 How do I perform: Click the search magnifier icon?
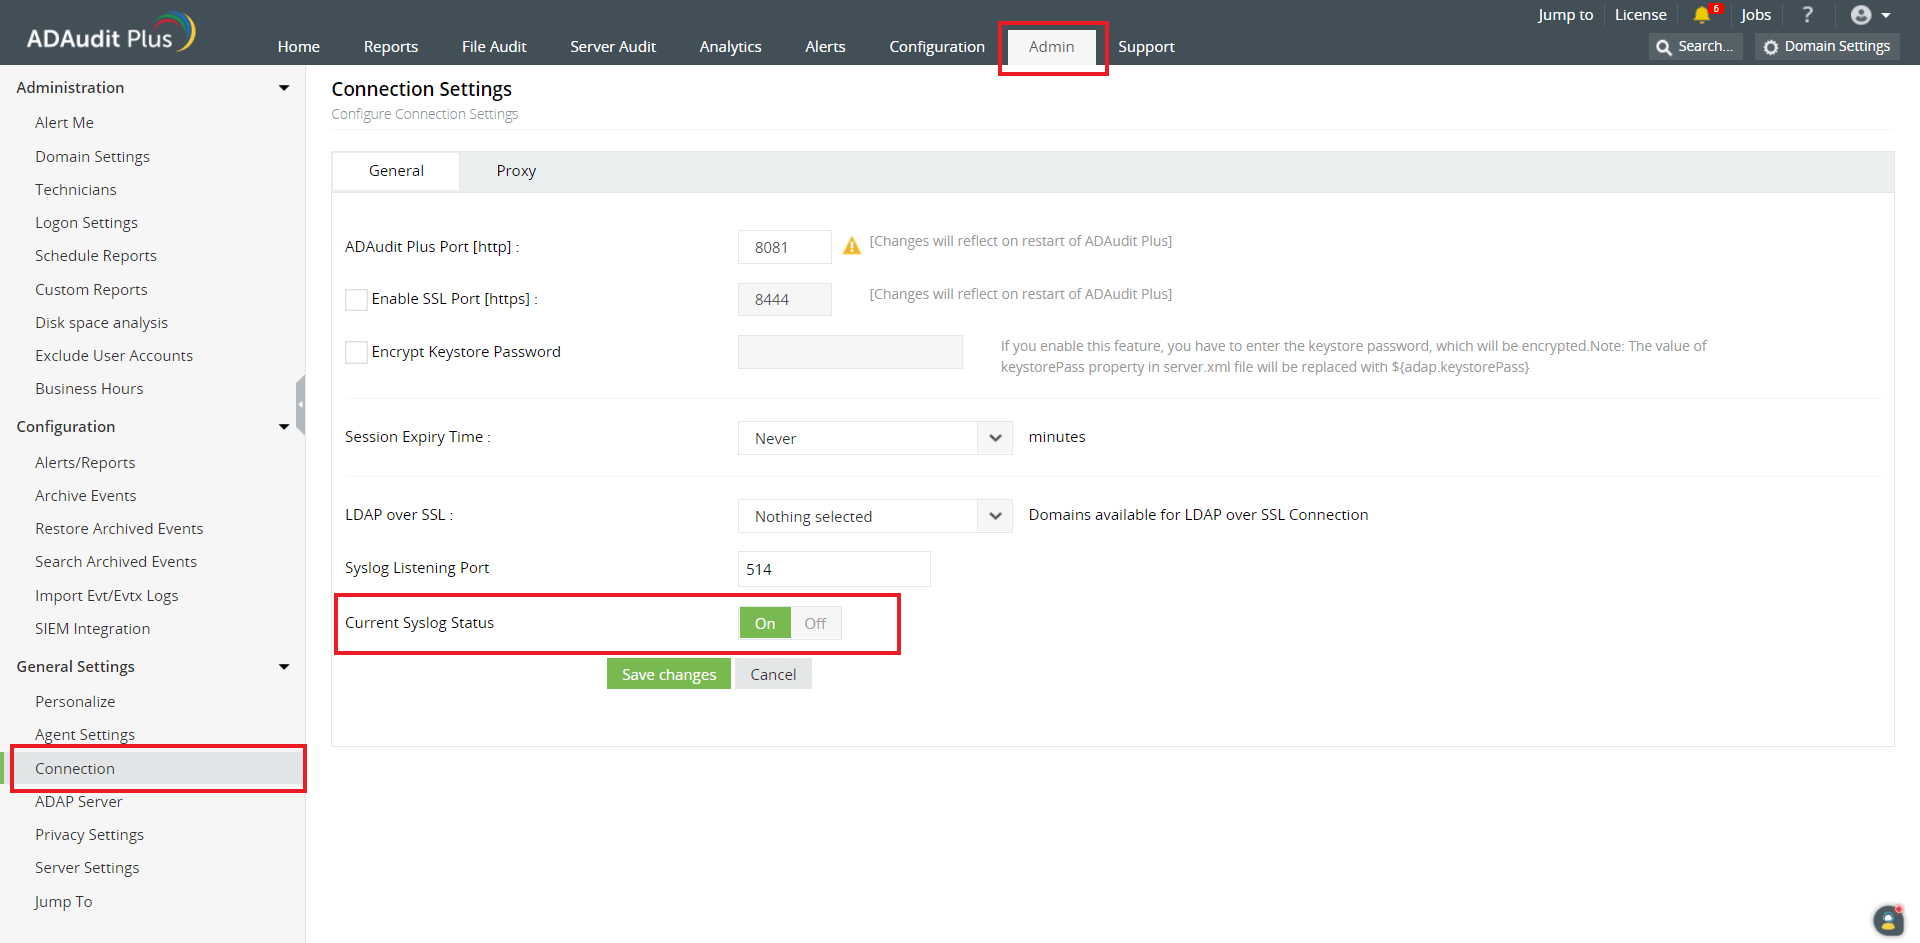click(x=1664, y=47)
